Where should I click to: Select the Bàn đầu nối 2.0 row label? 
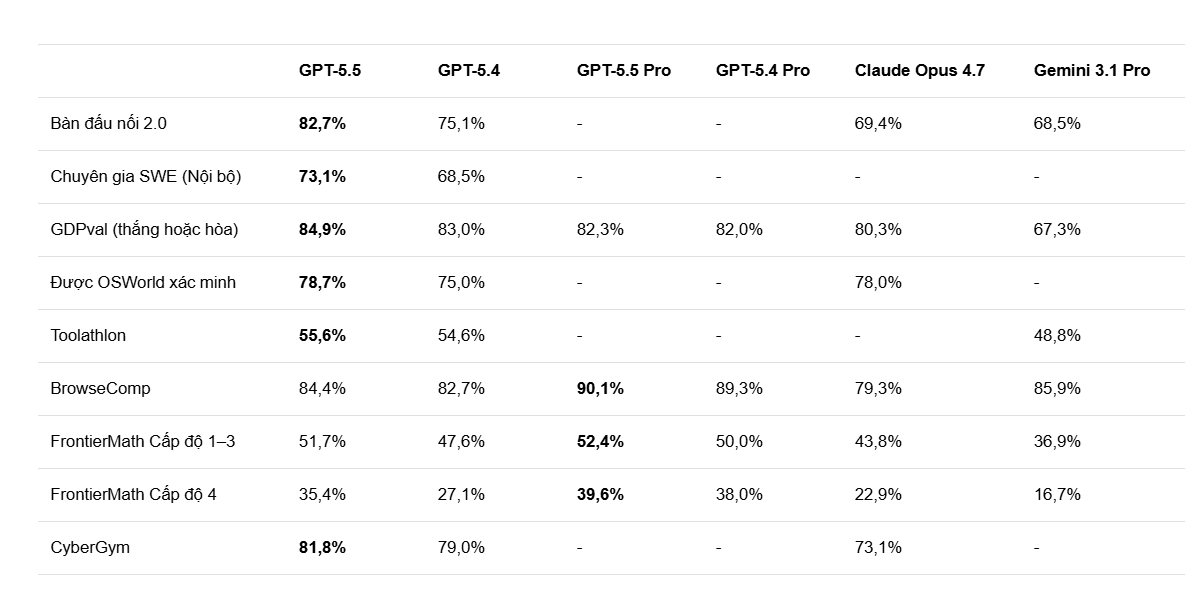(x=108, y=123)
